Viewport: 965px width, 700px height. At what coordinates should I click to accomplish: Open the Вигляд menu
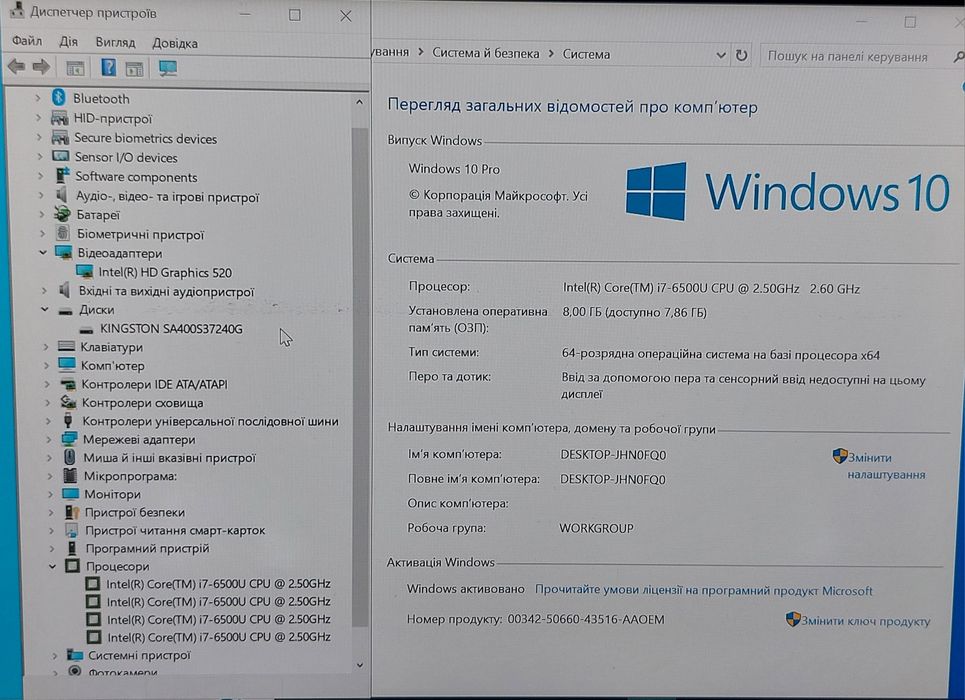tap(115, 42)
